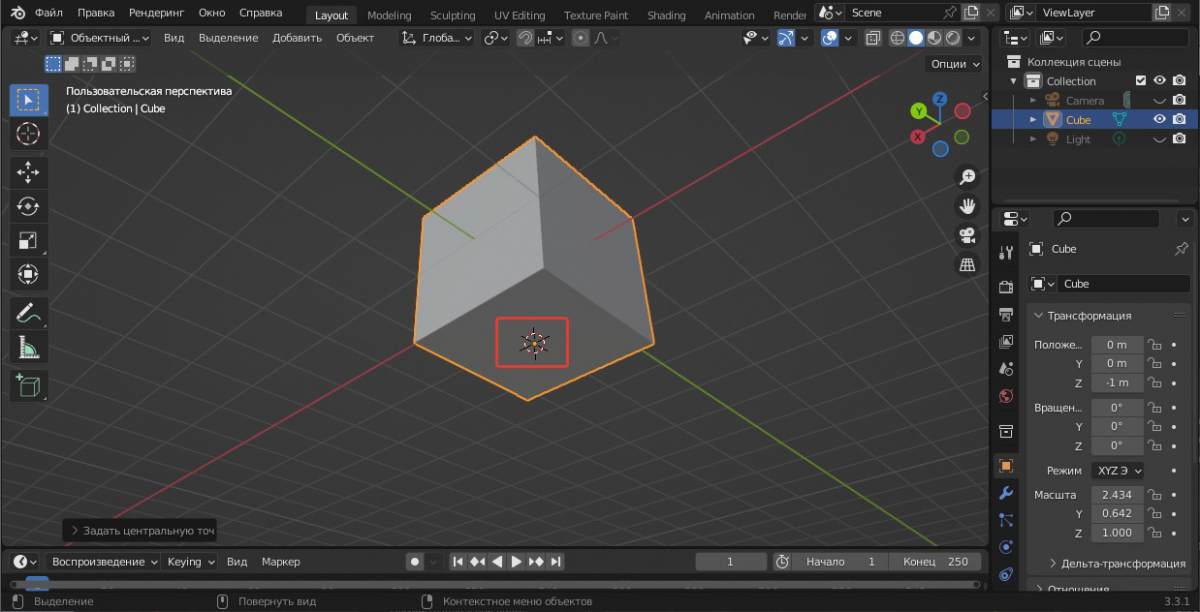Toggle X-ray display button

(x=872, y=38)
